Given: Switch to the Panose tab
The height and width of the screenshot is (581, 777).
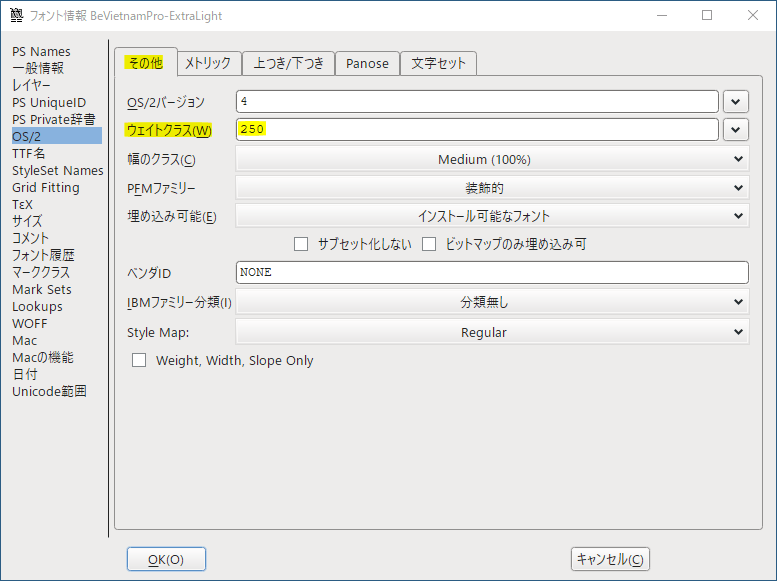Looking at the screenshot, I should pos(367,63).
